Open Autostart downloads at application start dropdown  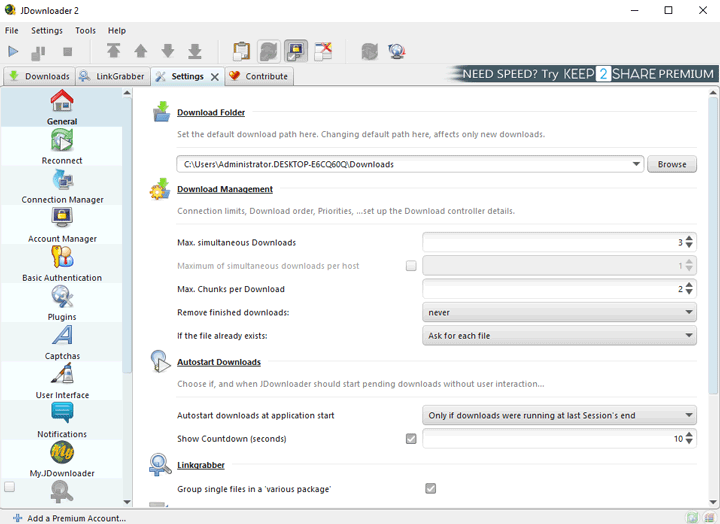pyautogui.click(x=559, y=415)
